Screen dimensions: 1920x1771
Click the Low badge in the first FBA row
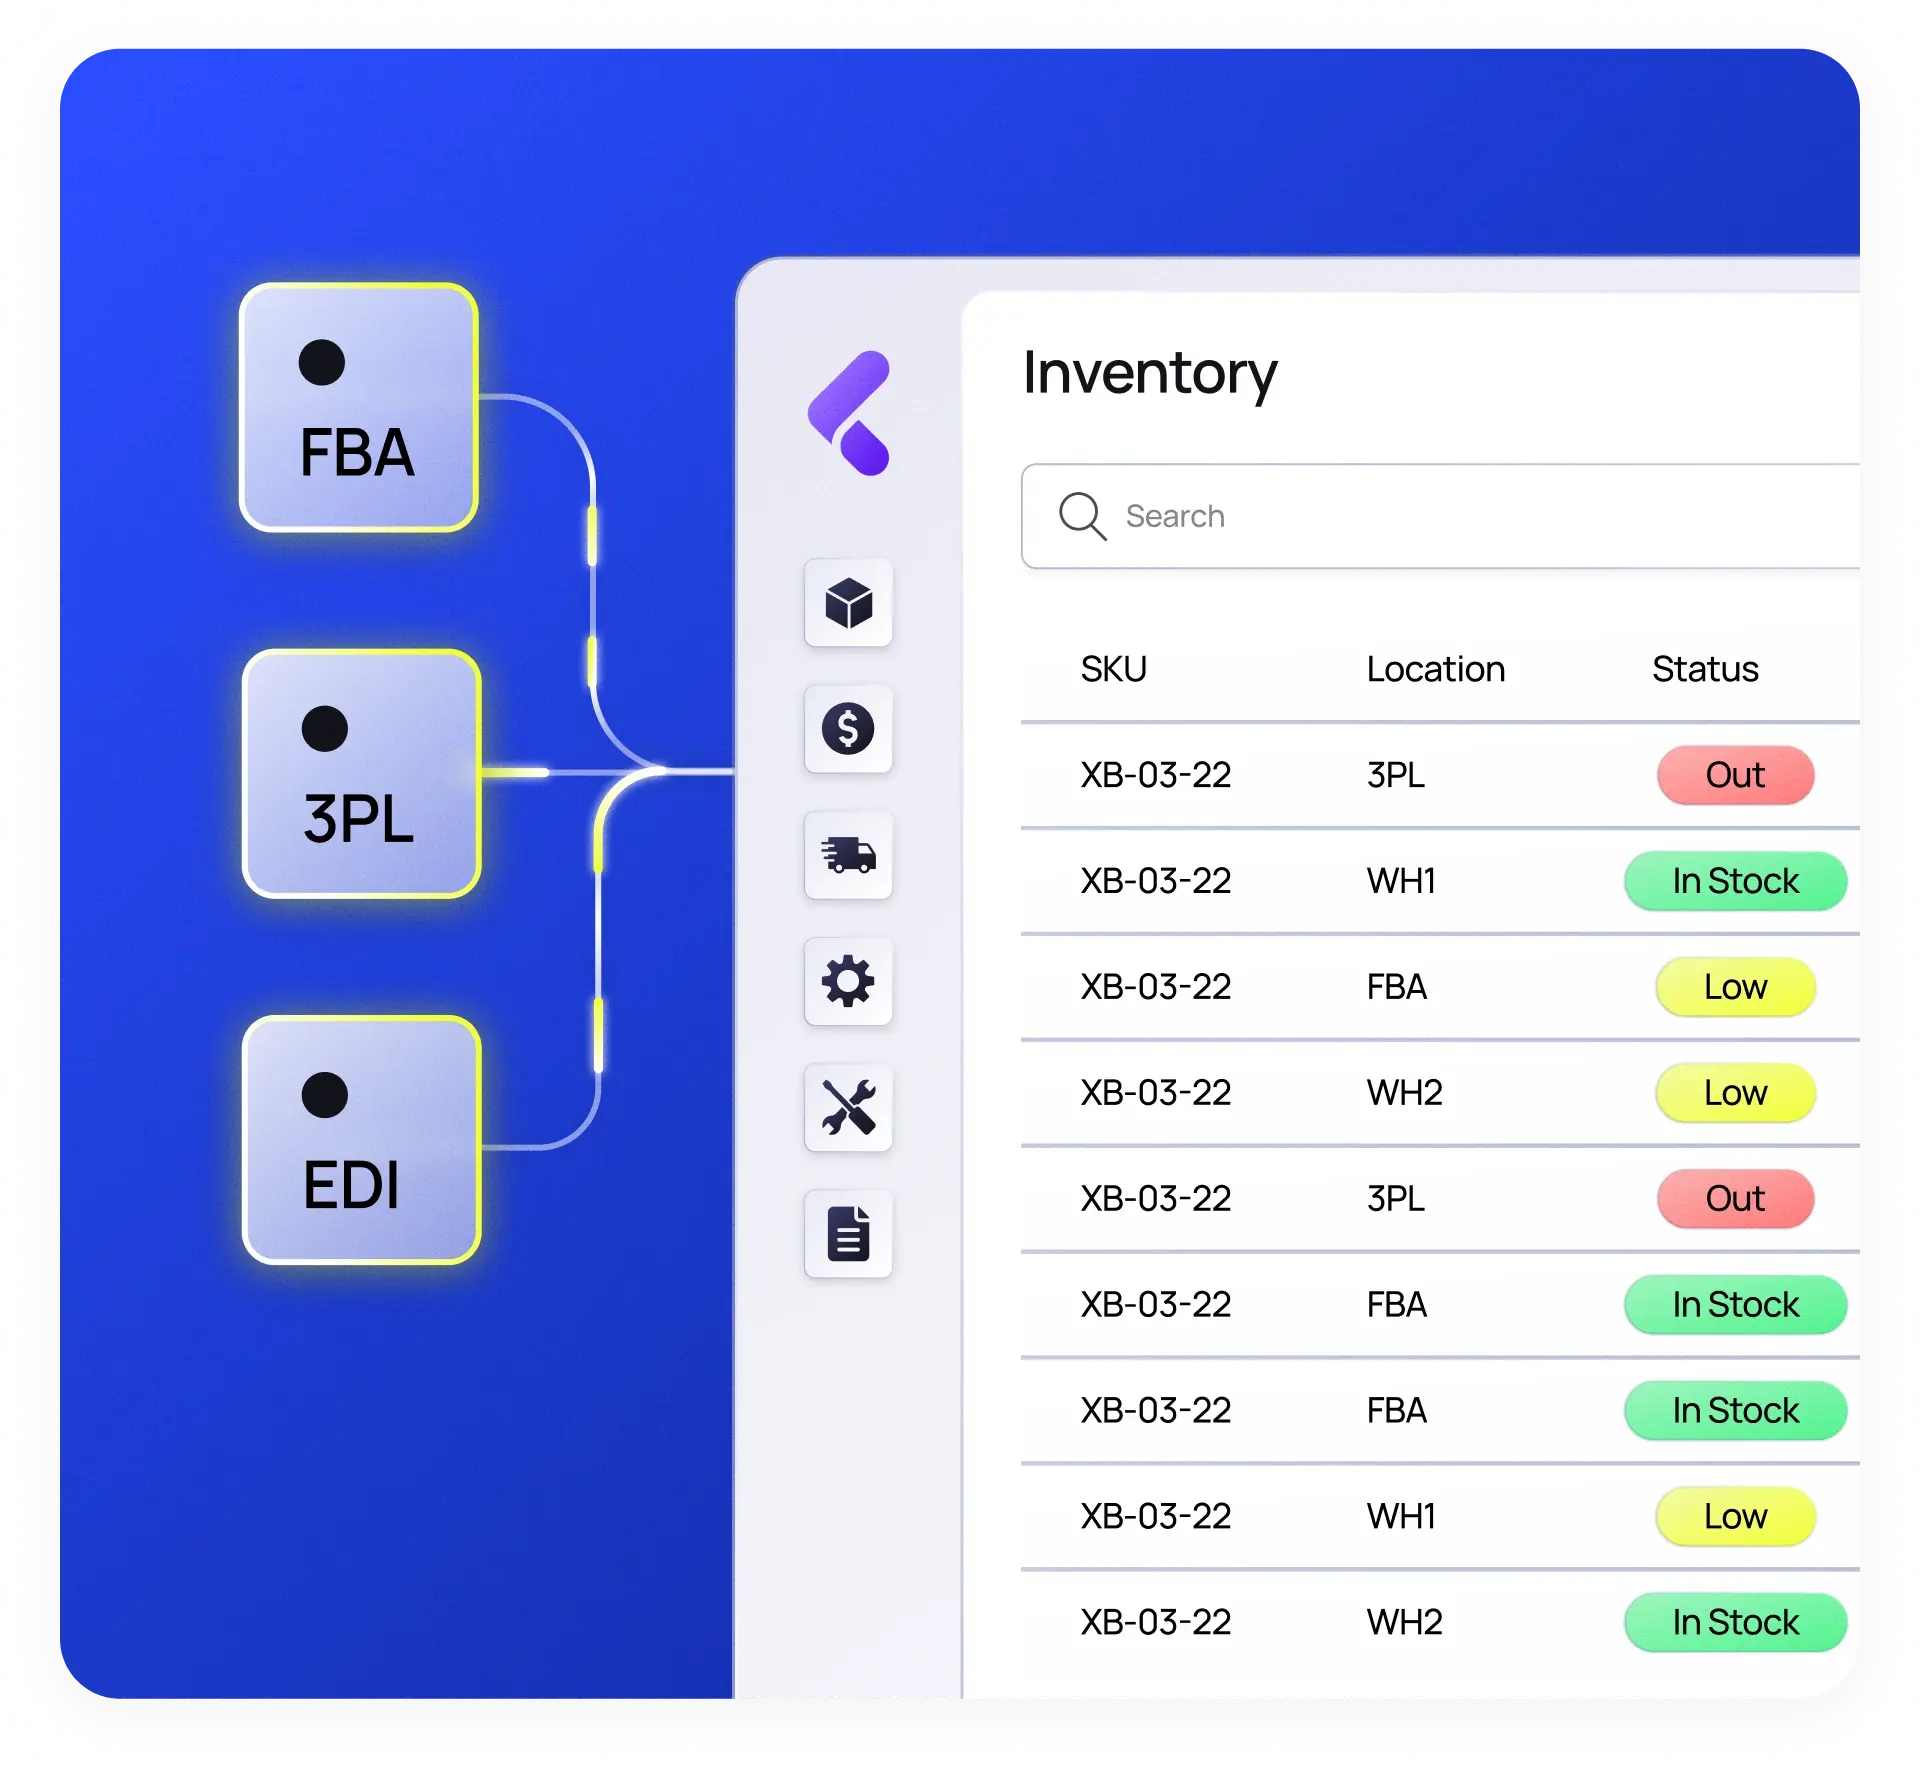pos(1735,987)
